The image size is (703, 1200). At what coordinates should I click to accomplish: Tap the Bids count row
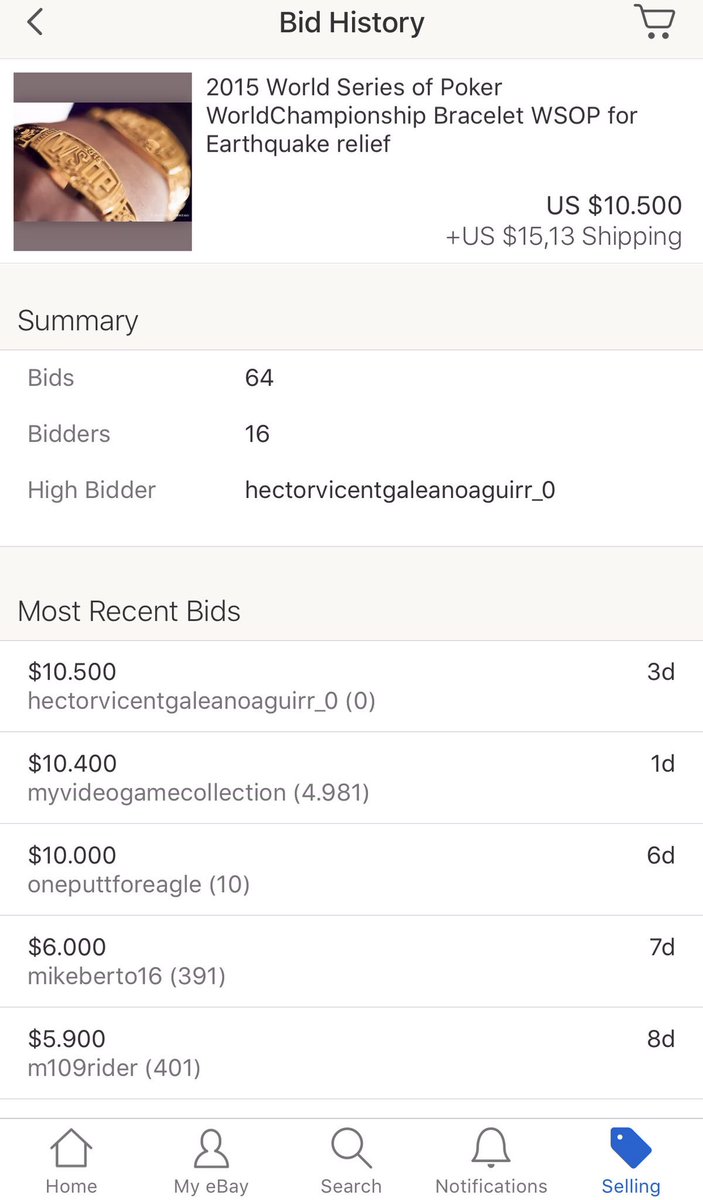(351, 378)
